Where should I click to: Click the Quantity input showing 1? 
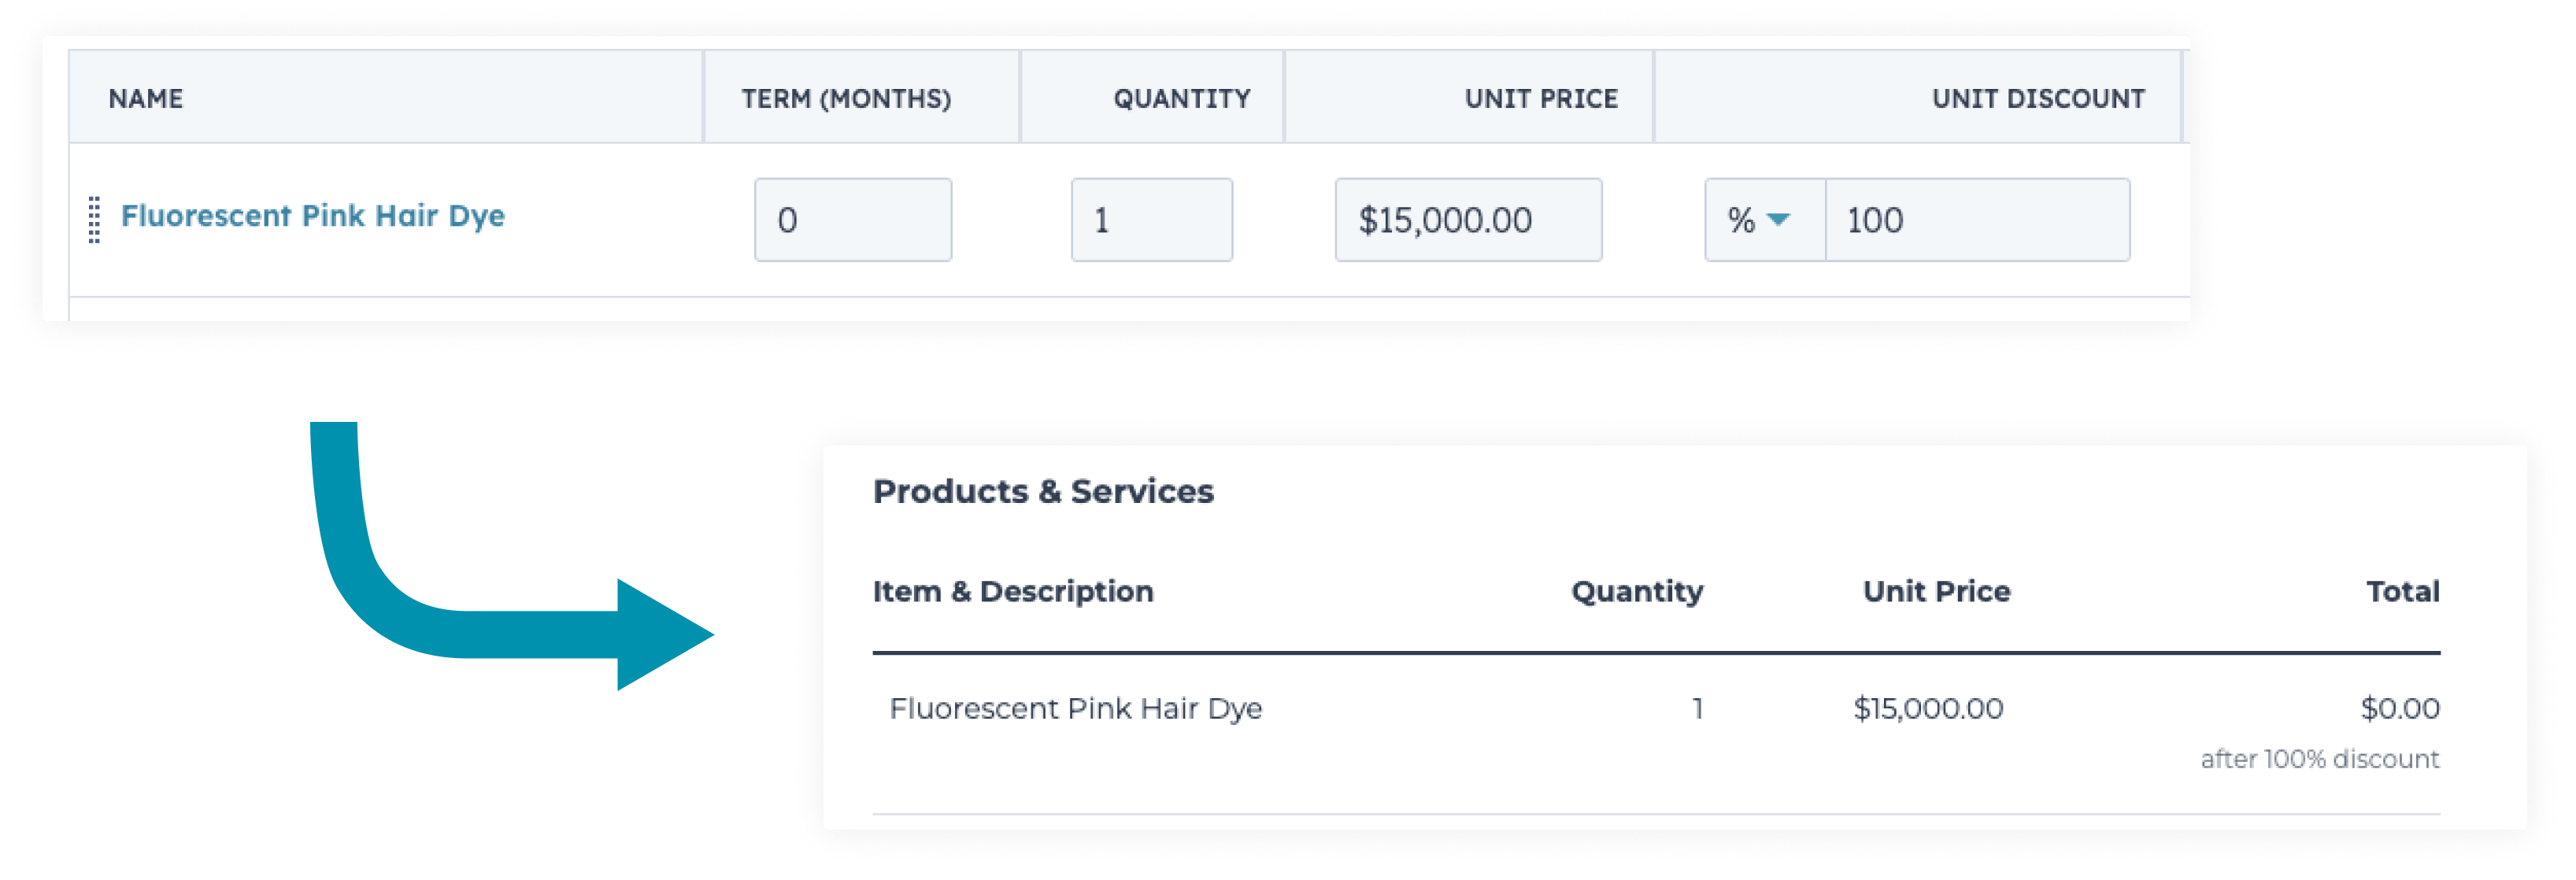point(1151,220)
